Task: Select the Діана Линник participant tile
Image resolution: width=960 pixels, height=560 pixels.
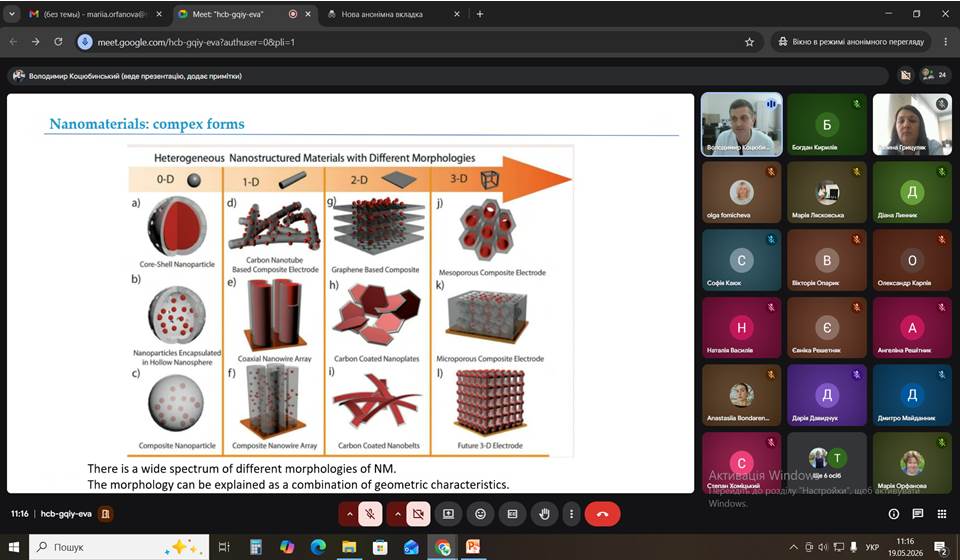Action: point(912,192)
